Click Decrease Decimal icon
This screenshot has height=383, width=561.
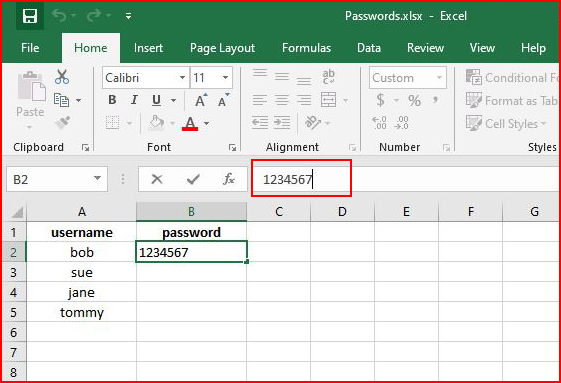point(401,123)
